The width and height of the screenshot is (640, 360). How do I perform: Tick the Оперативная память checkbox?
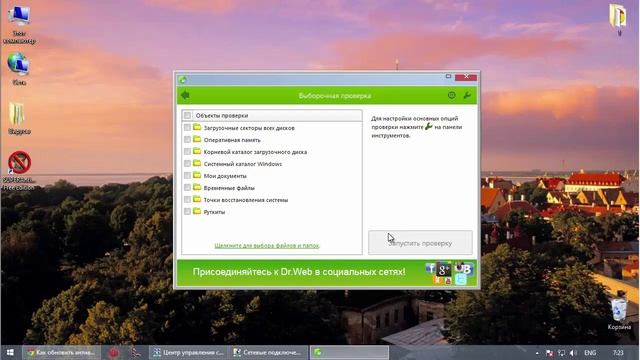pos(187,140)
